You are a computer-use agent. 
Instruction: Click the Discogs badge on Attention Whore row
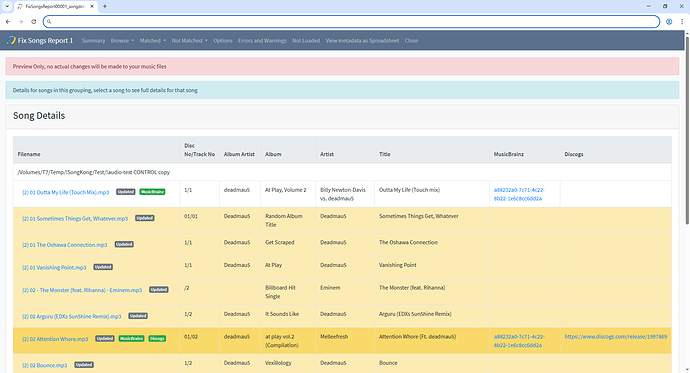point(157,339)
